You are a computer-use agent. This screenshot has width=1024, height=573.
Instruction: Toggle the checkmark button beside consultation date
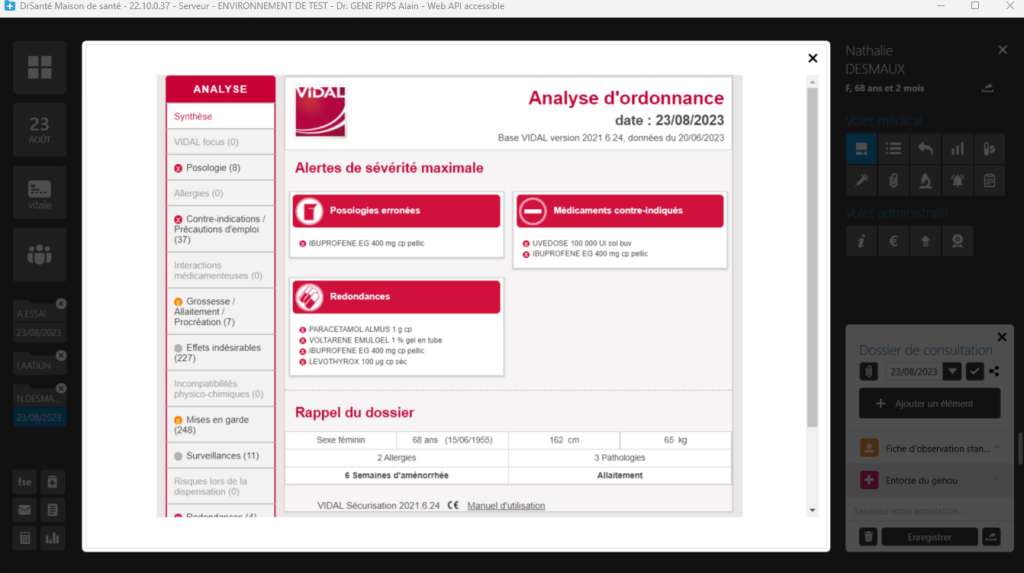coord(975,372)
